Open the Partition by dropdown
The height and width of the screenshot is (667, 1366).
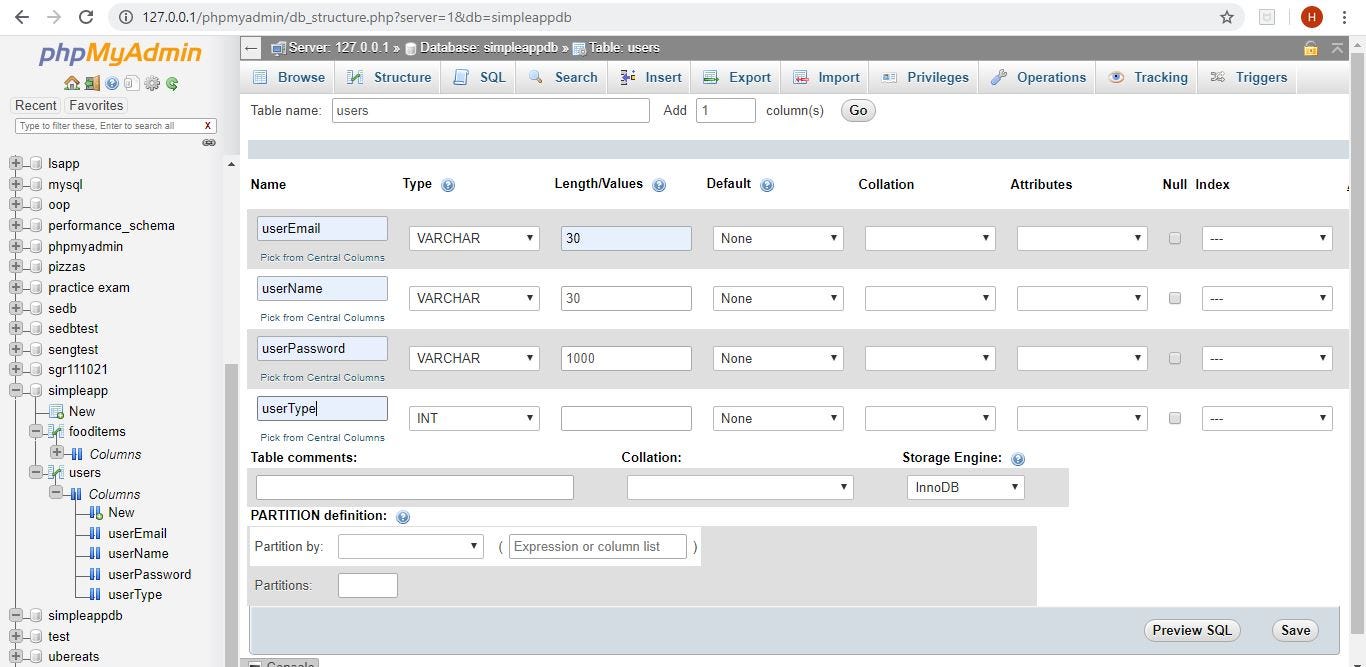point(410,546)
